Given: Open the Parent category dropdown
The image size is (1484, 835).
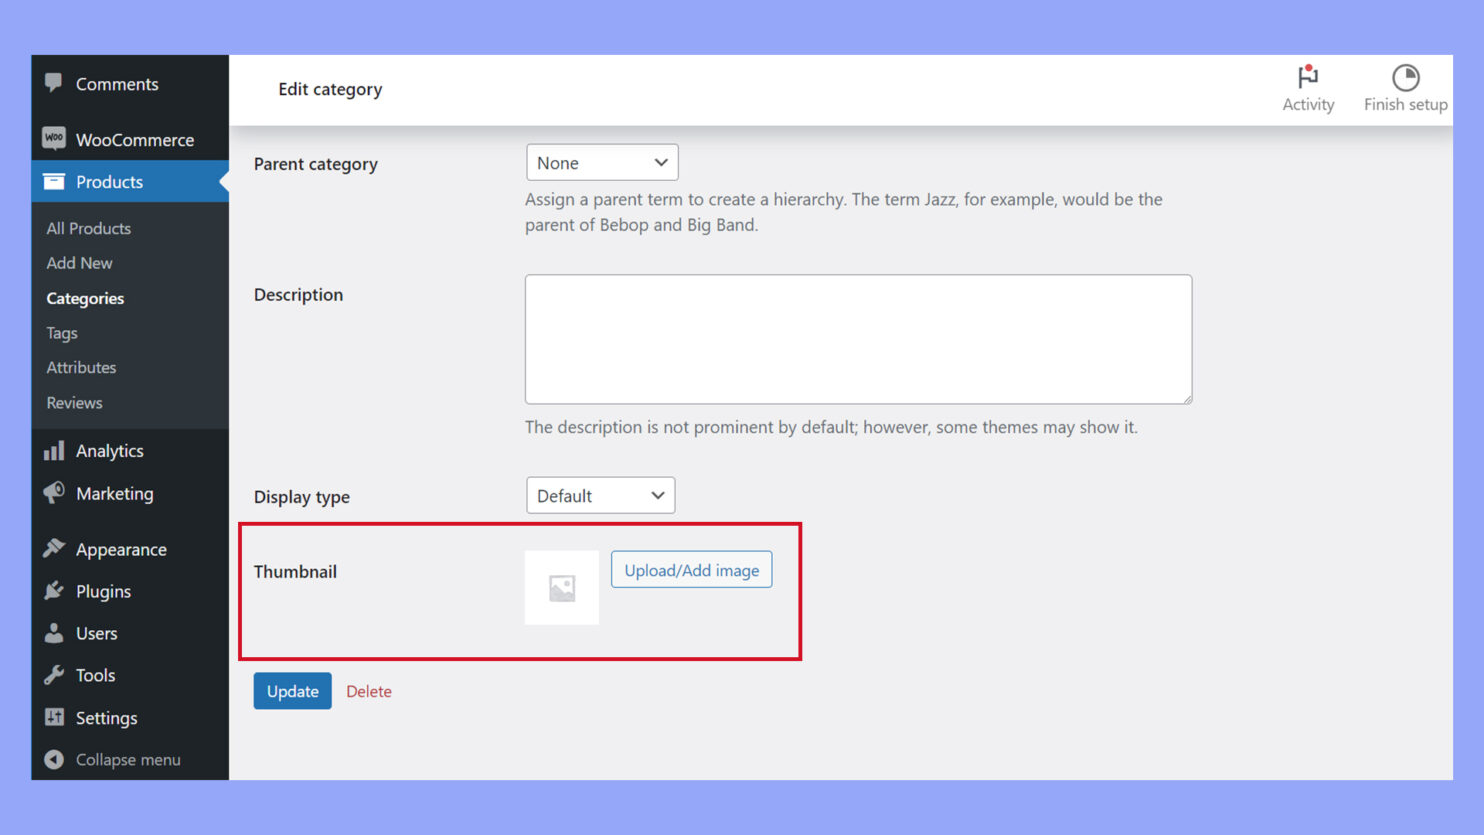Looking at the screenshot, I should 601,162.
